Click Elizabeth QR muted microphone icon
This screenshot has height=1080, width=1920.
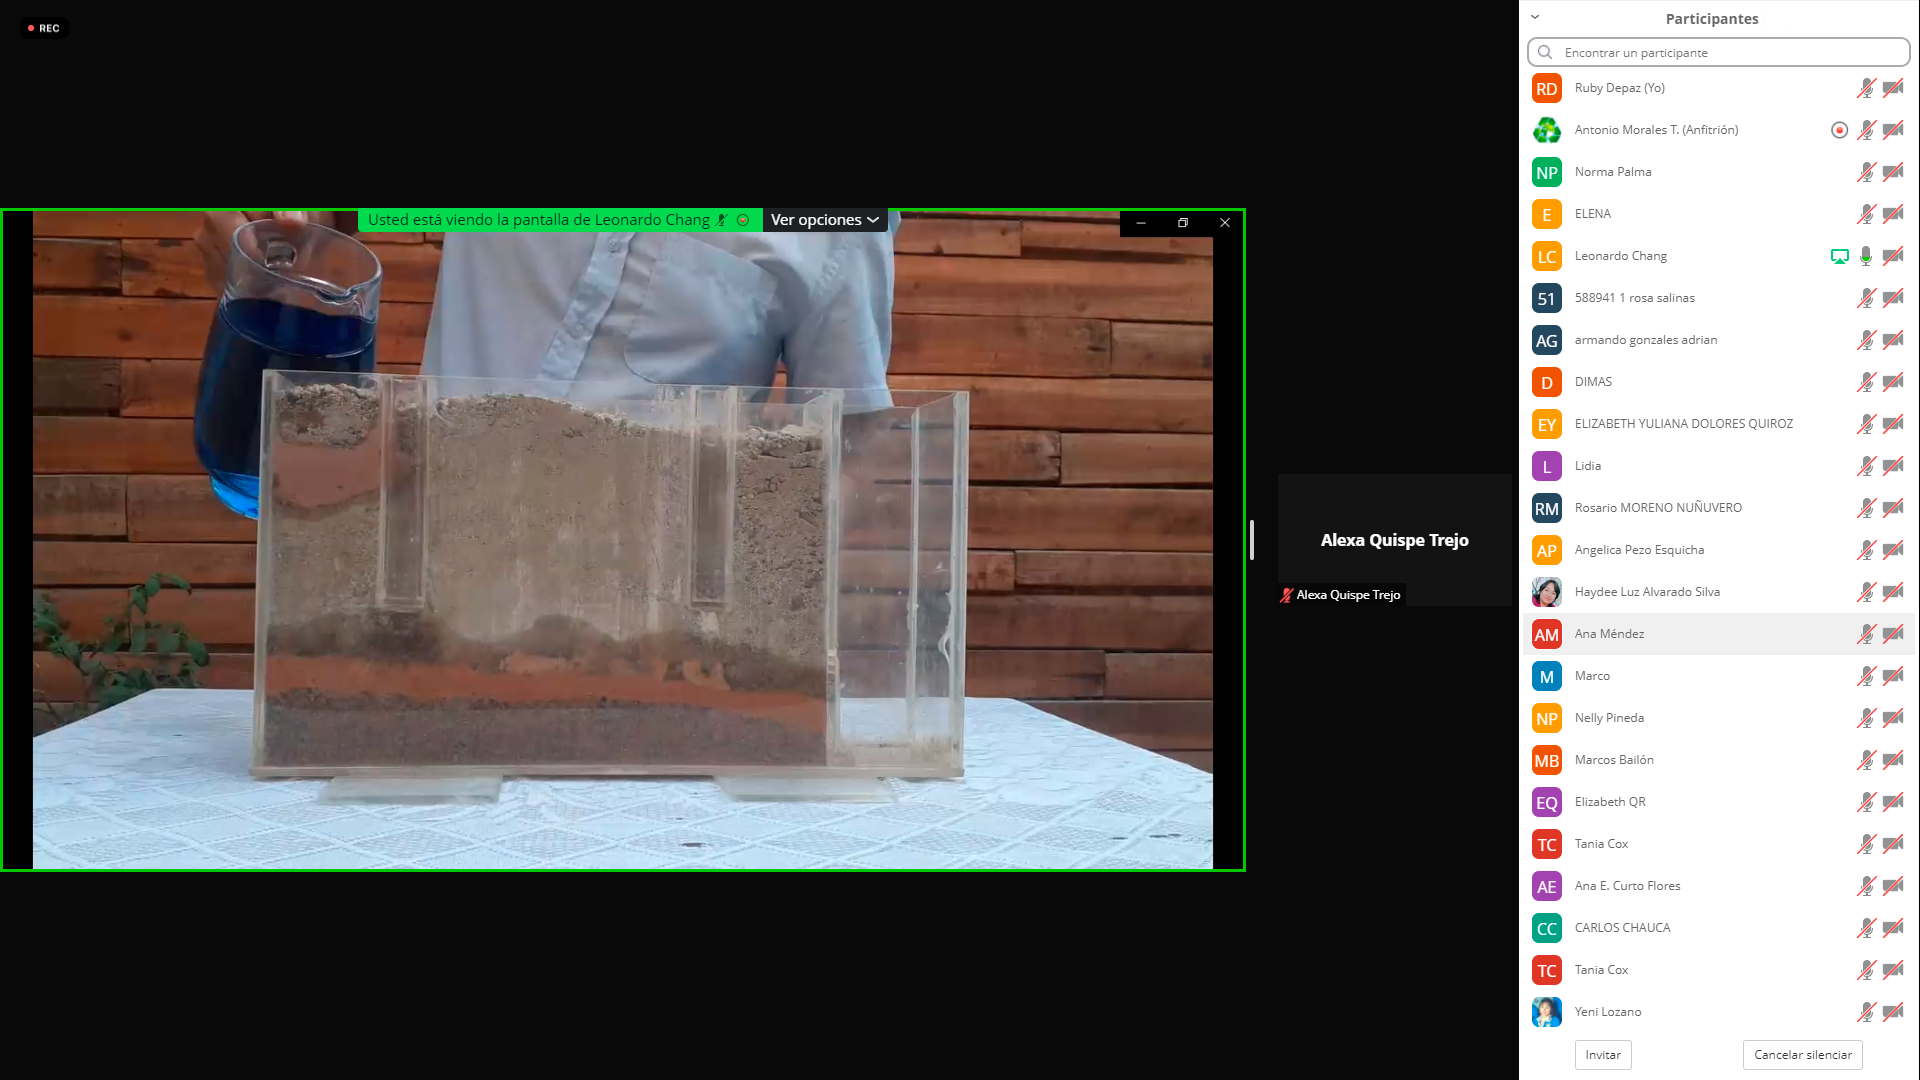[1866, 802]
